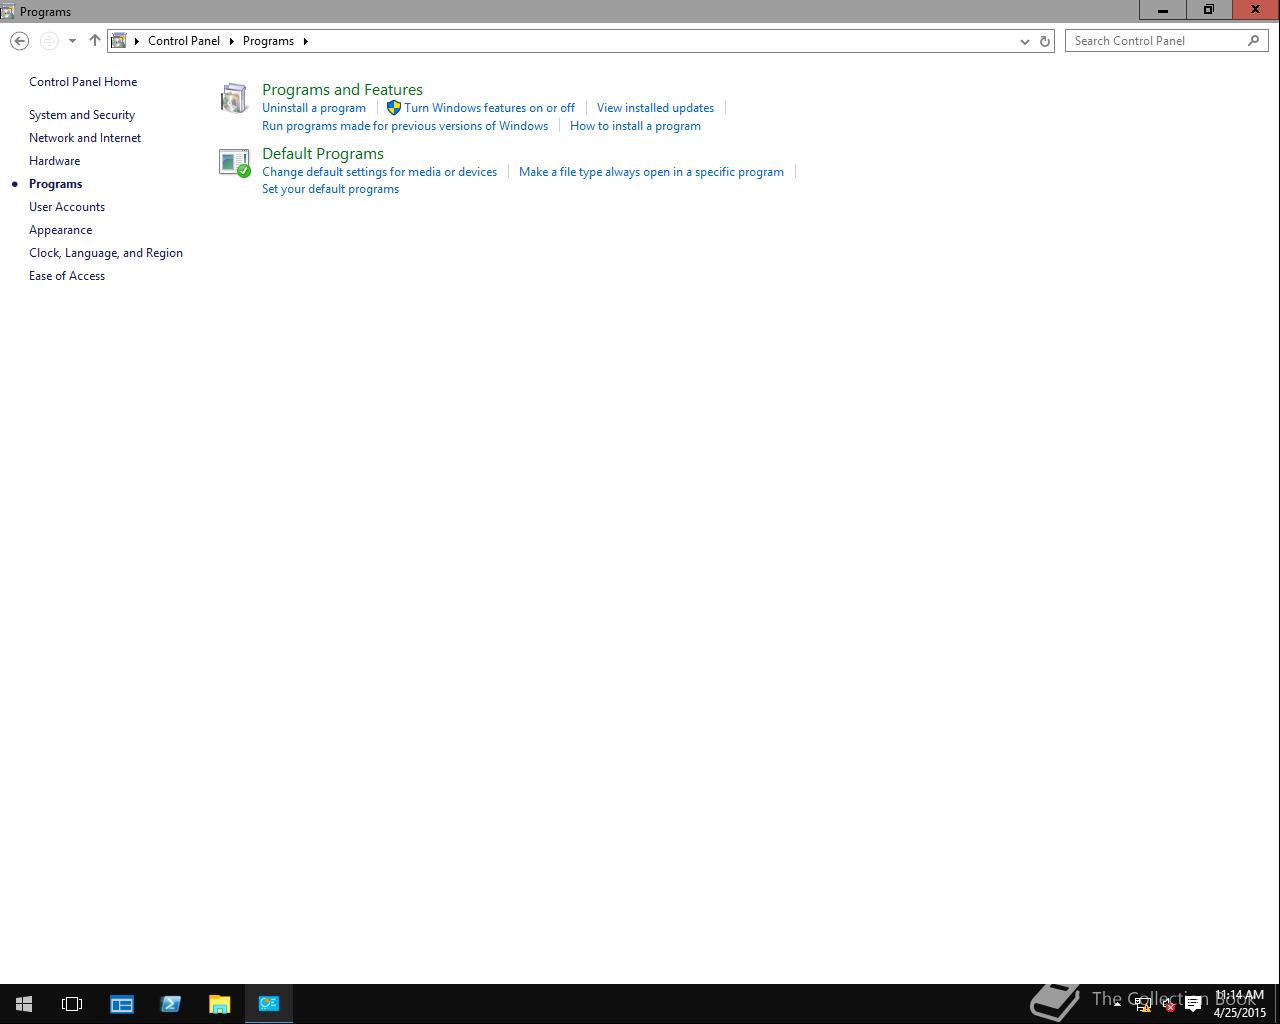Open Network and Internet category
This screenshot has width=1280, height=1024.
[85, 138]
